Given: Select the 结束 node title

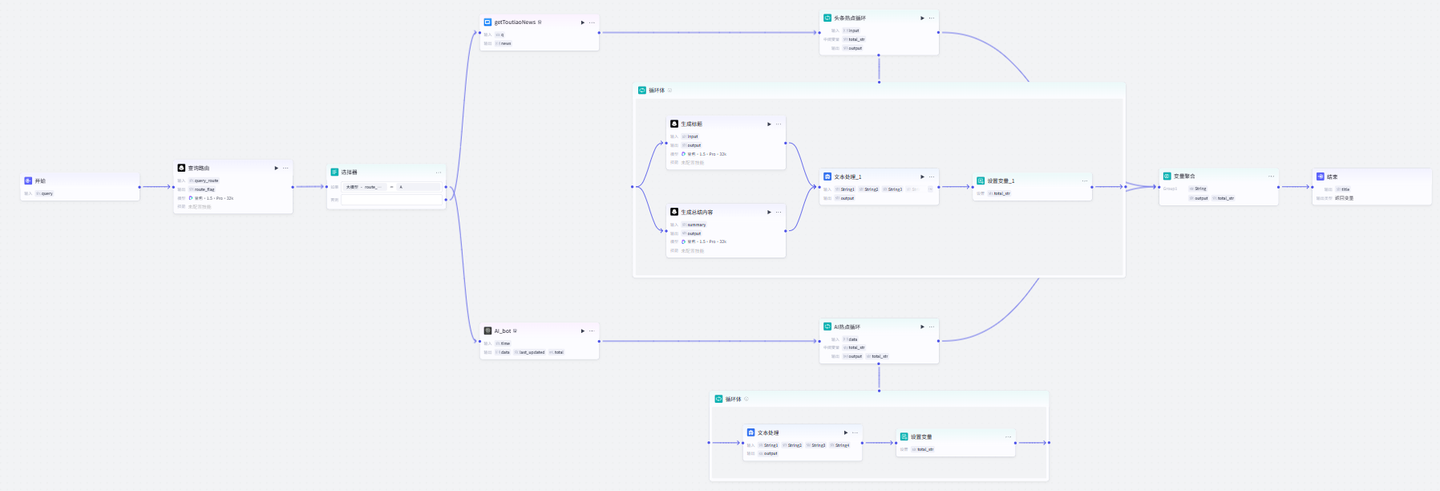Looking at the screenshot, I should pos(1332,177).
